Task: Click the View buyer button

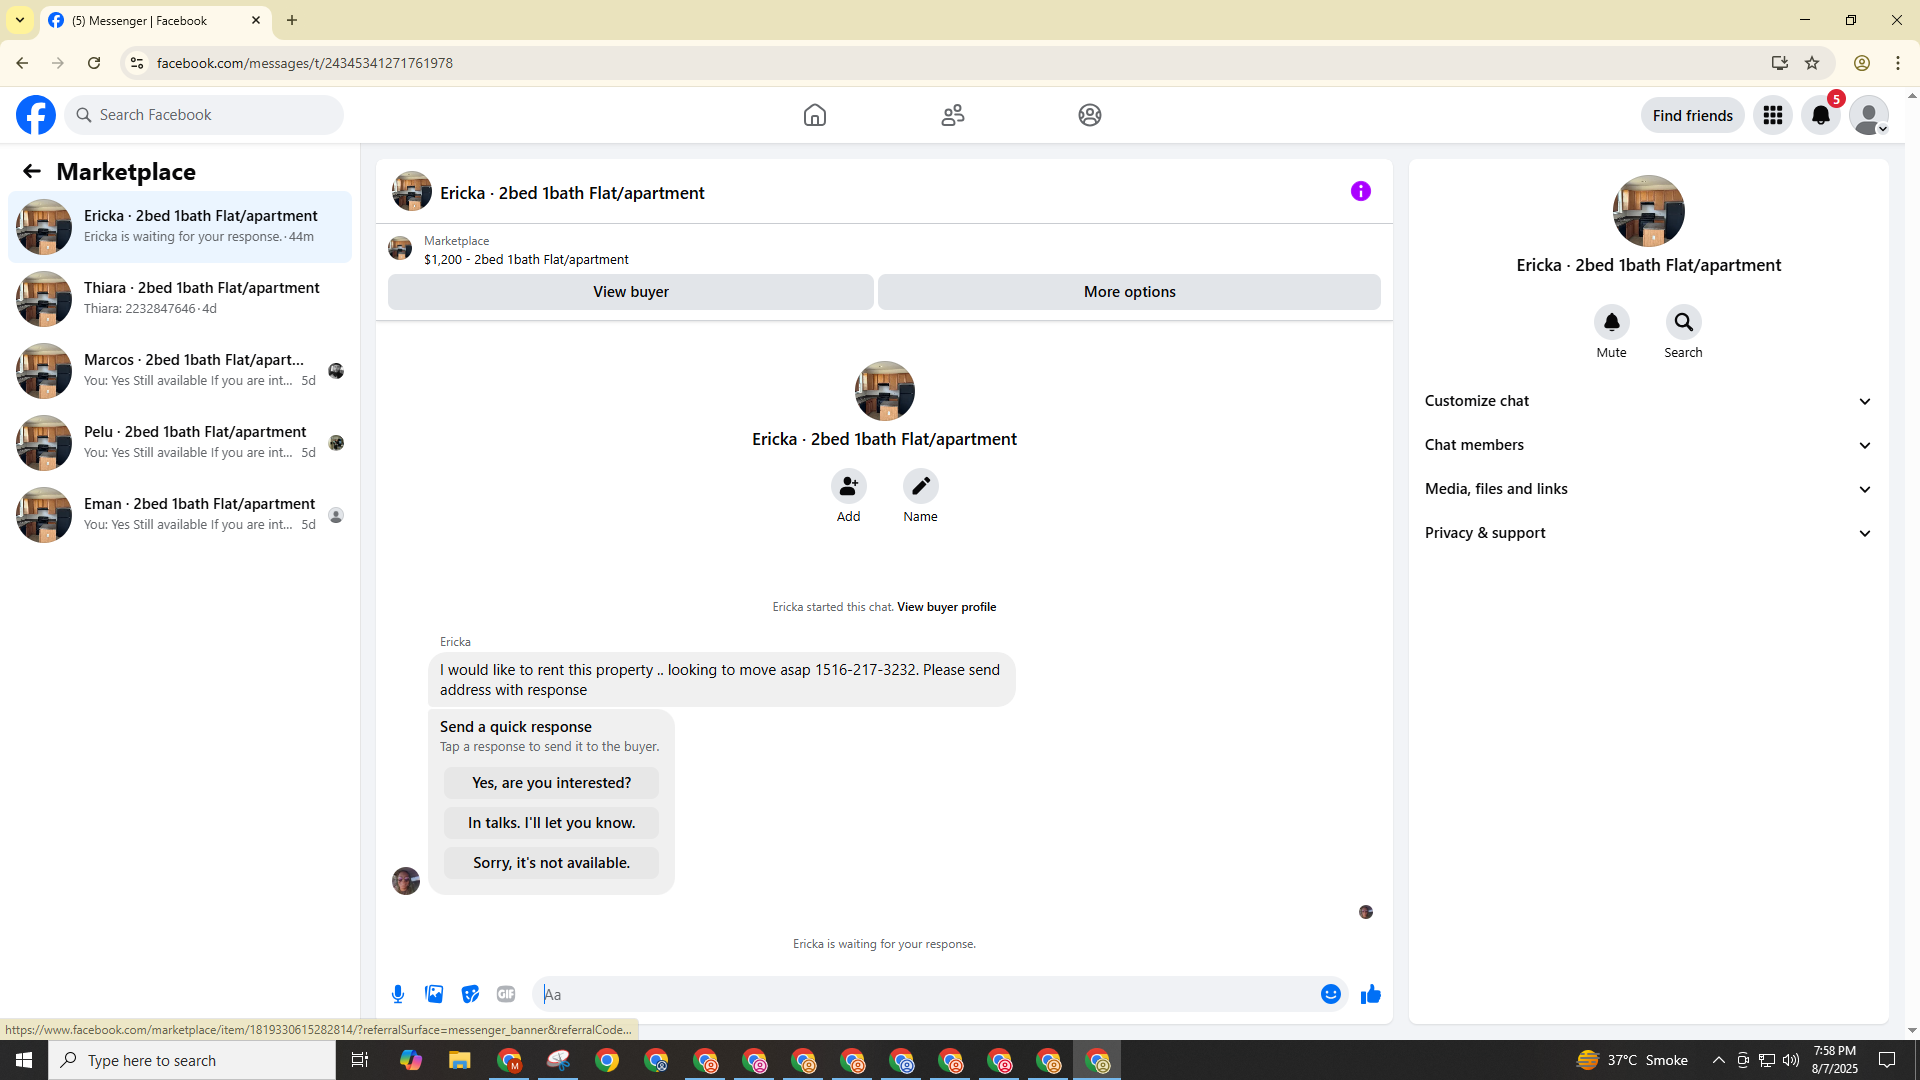Action: [x=630, y=292]
